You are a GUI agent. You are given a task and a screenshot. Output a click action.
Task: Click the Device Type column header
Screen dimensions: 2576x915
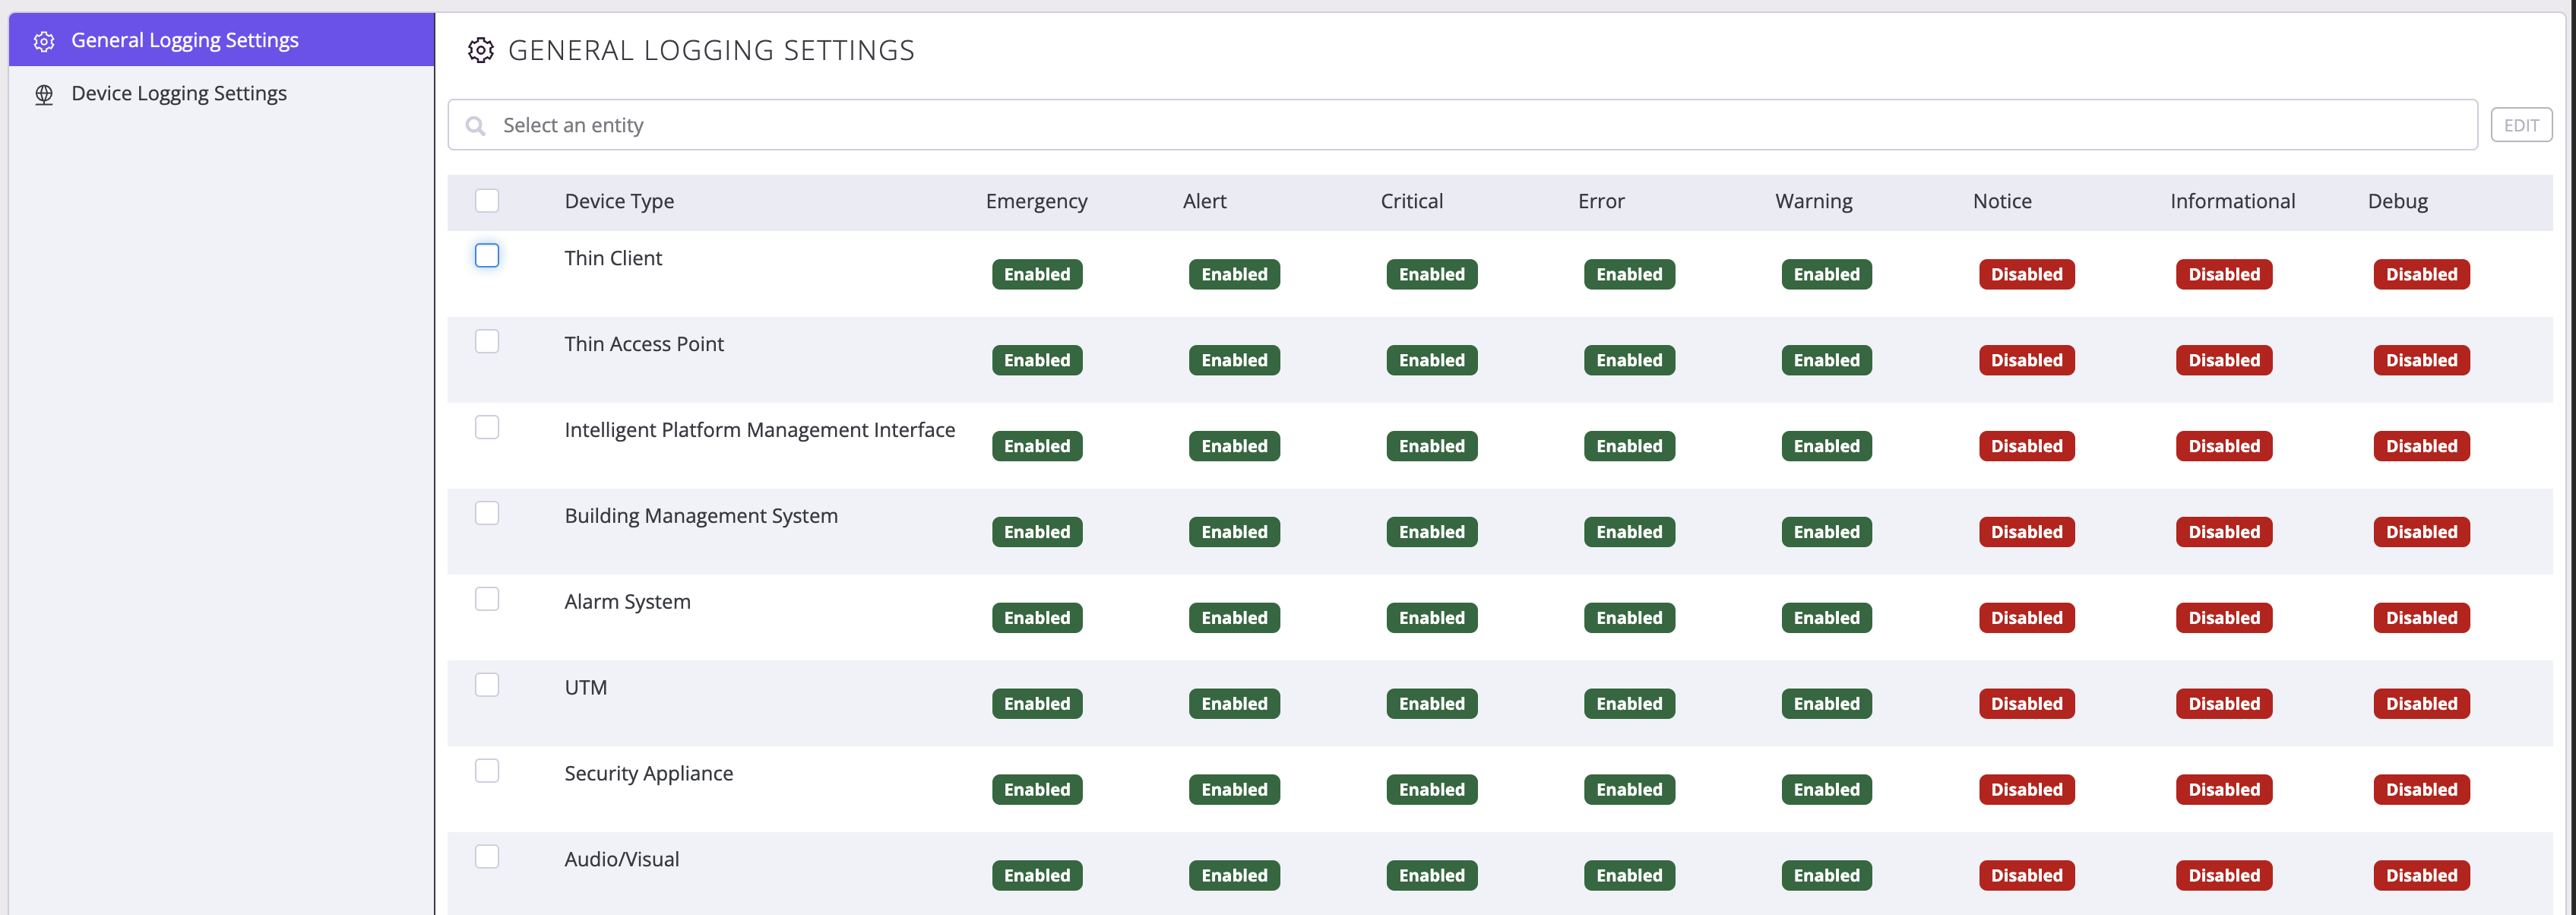619,201
